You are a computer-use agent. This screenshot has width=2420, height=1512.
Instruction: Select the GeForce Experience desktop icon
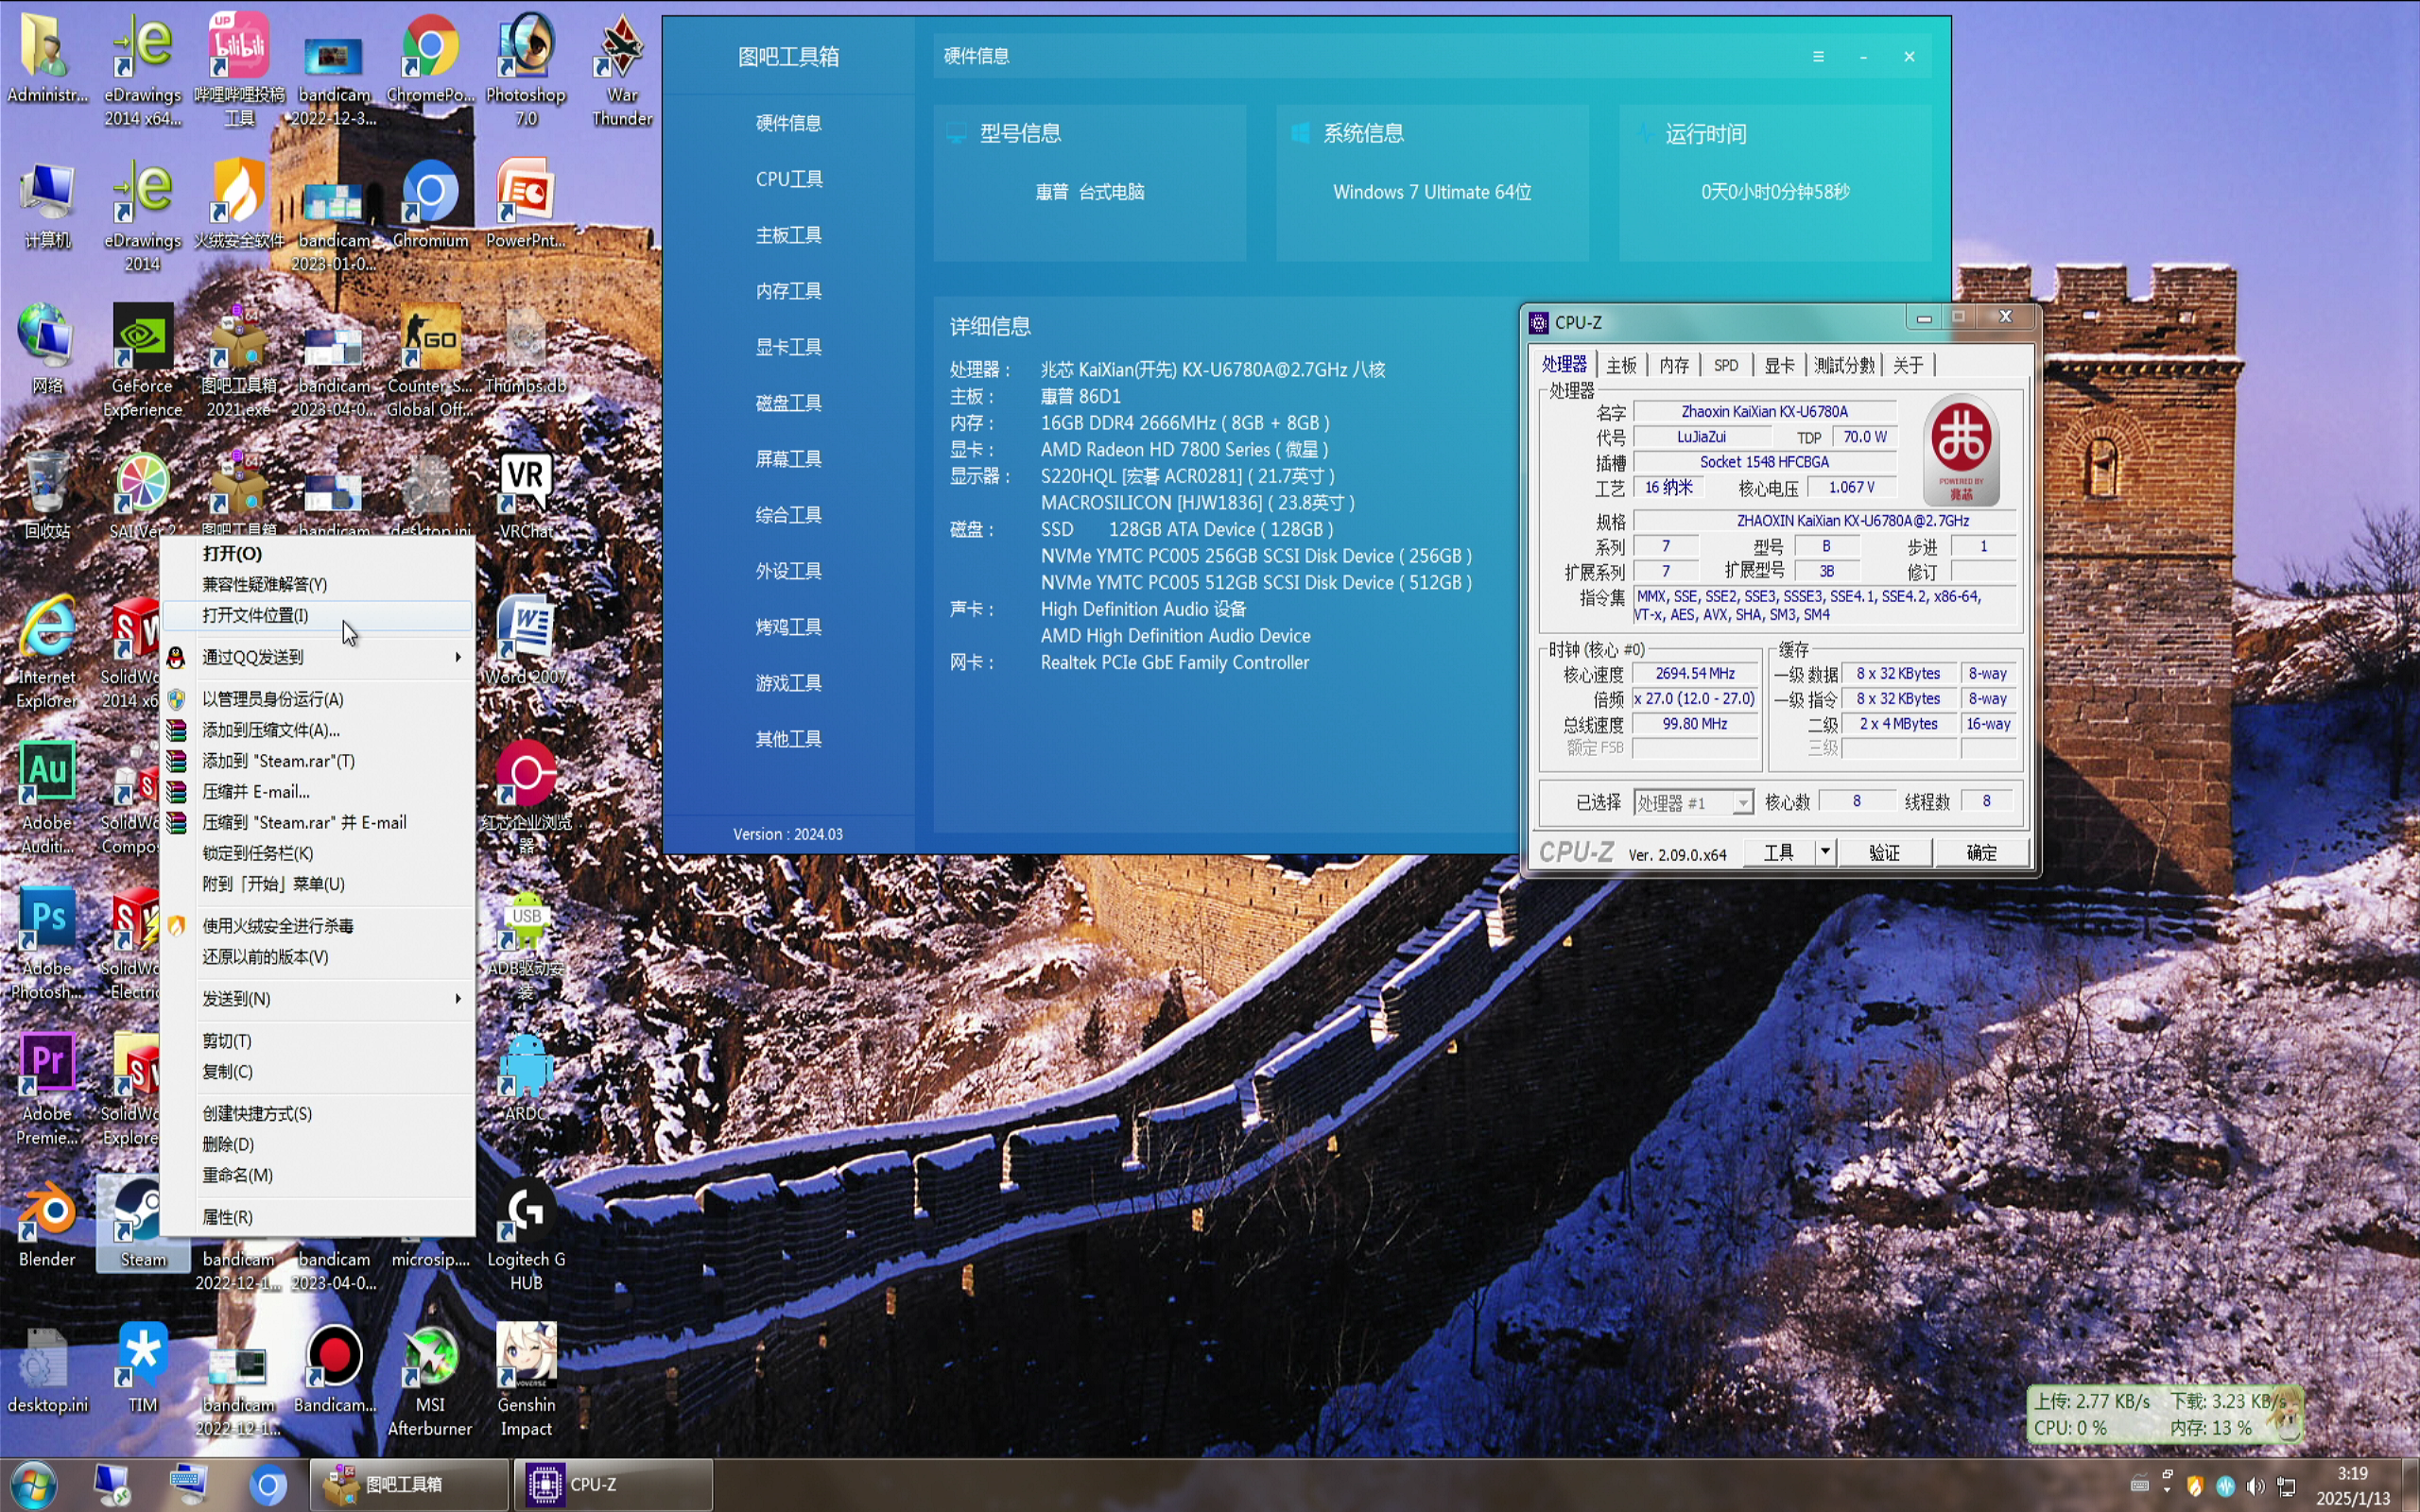(142, 361)
